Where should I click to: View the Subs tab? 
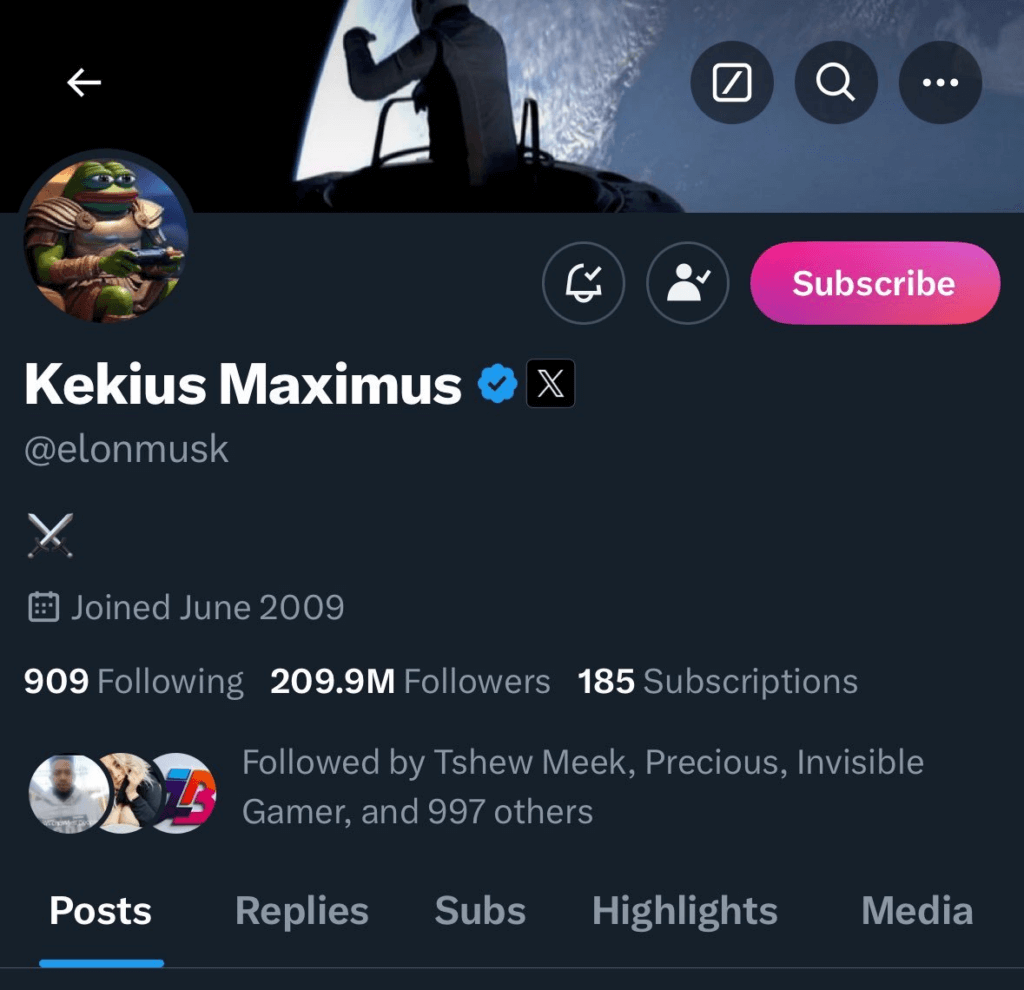tap(480, 910)
